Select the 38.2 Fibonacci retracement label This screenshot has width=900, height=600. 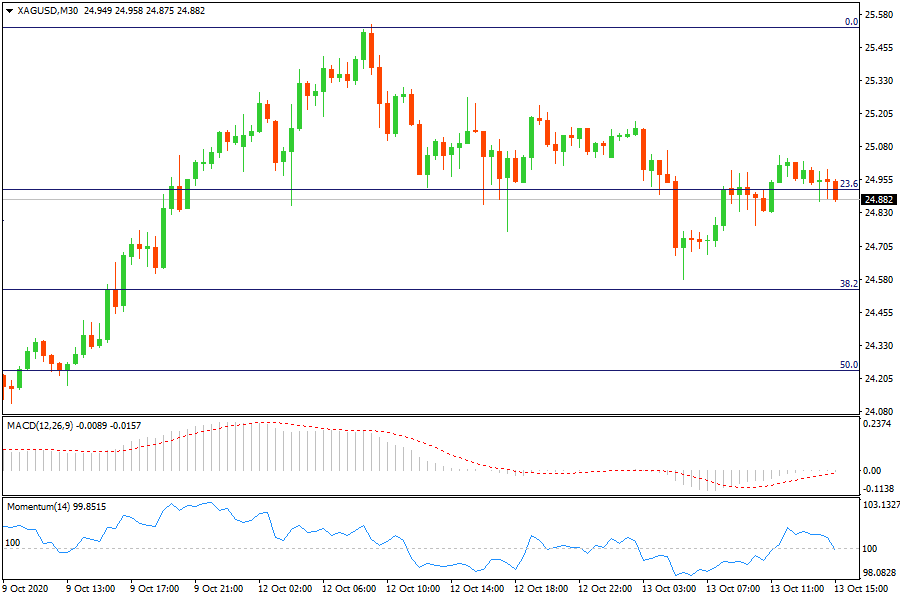tap(849, 284)
